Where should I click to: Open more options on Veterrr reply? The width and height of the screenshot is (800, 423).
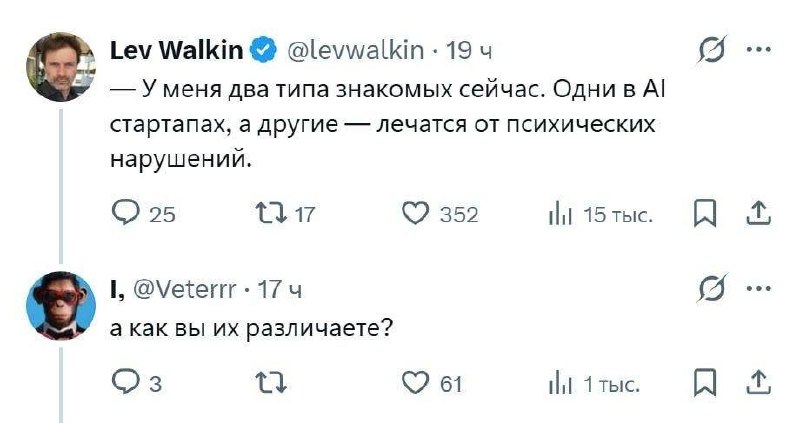coord(759,288)
